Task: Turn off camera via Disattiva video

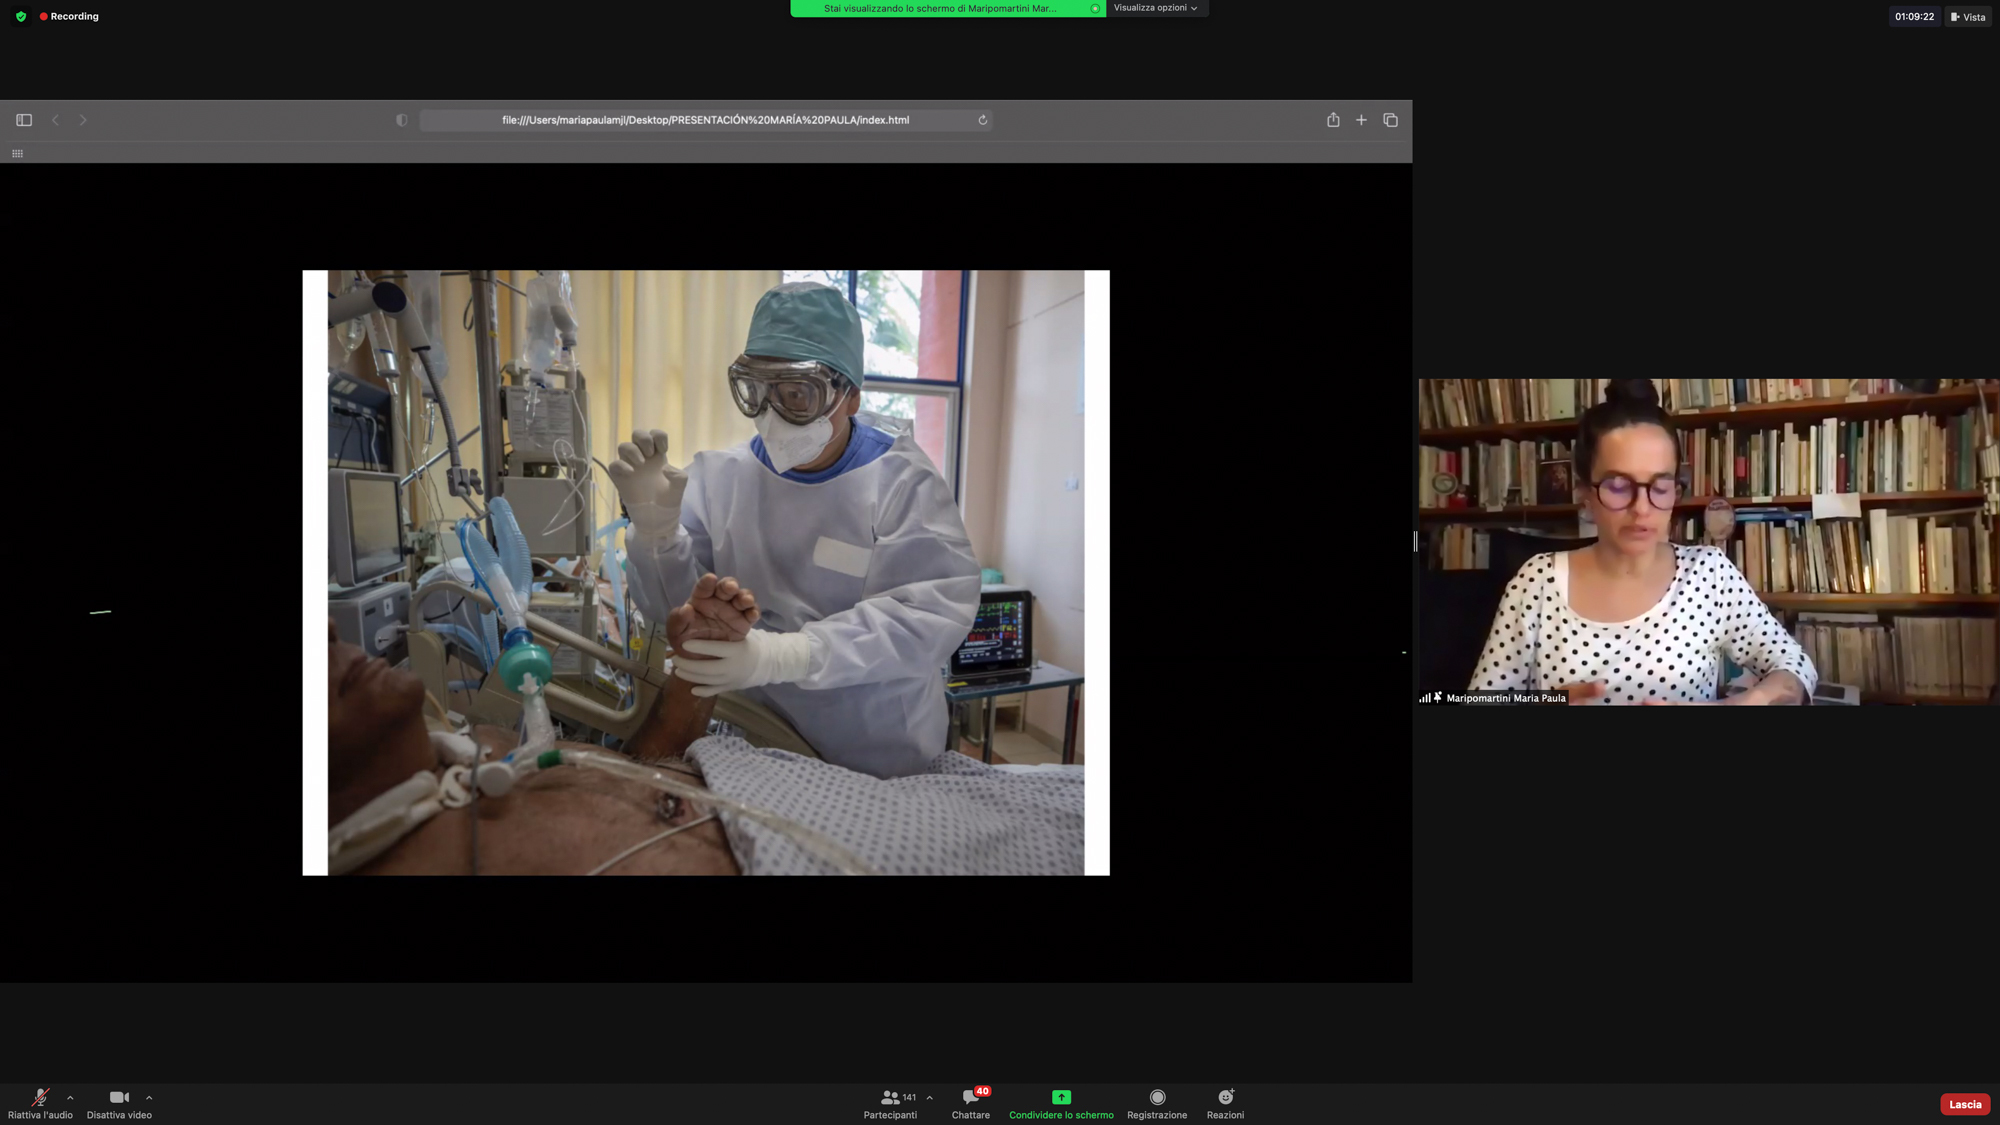Action: 119,1103
